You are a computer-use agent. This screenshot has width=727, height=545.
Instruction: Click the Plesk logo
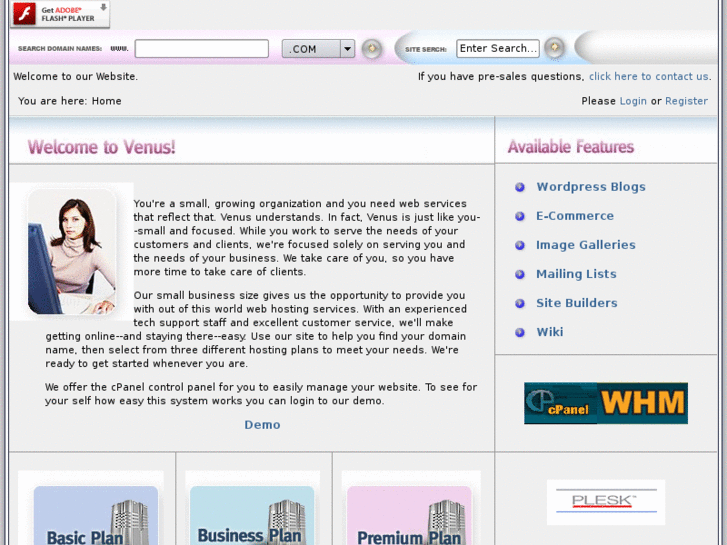606,502
